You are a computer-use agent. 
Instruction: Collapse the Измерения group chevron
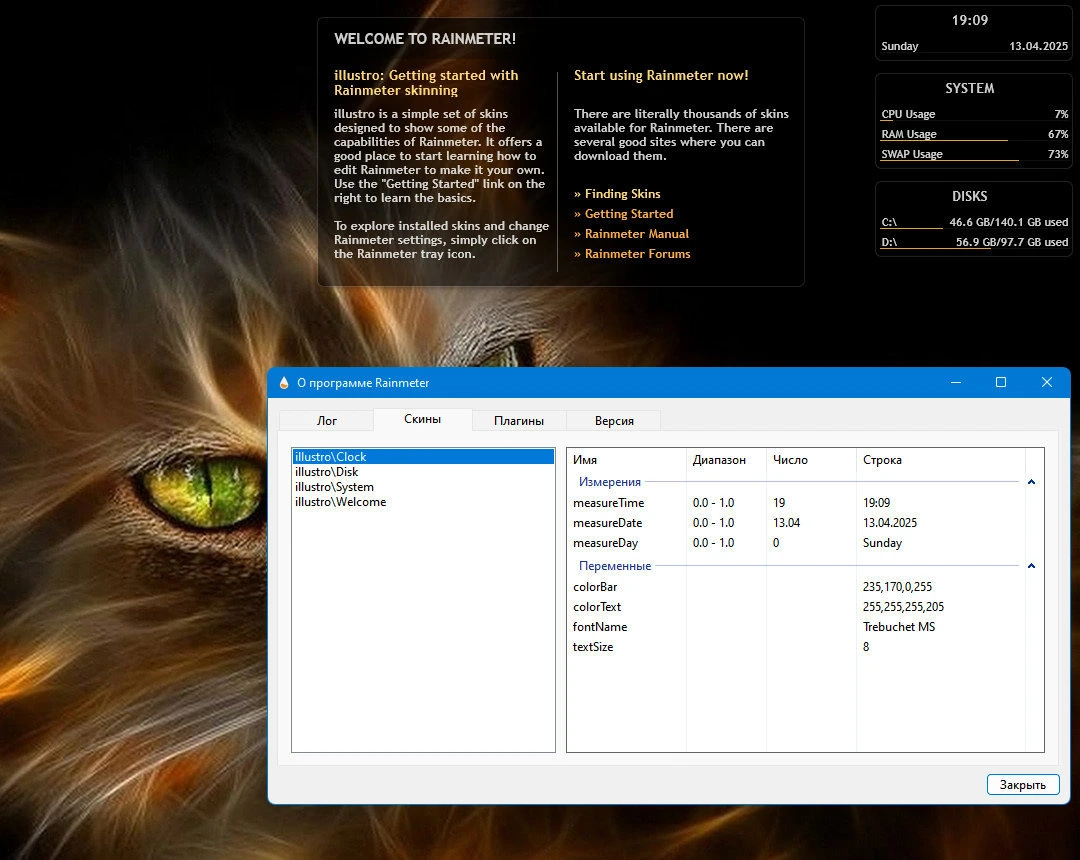coord(1031,482)
